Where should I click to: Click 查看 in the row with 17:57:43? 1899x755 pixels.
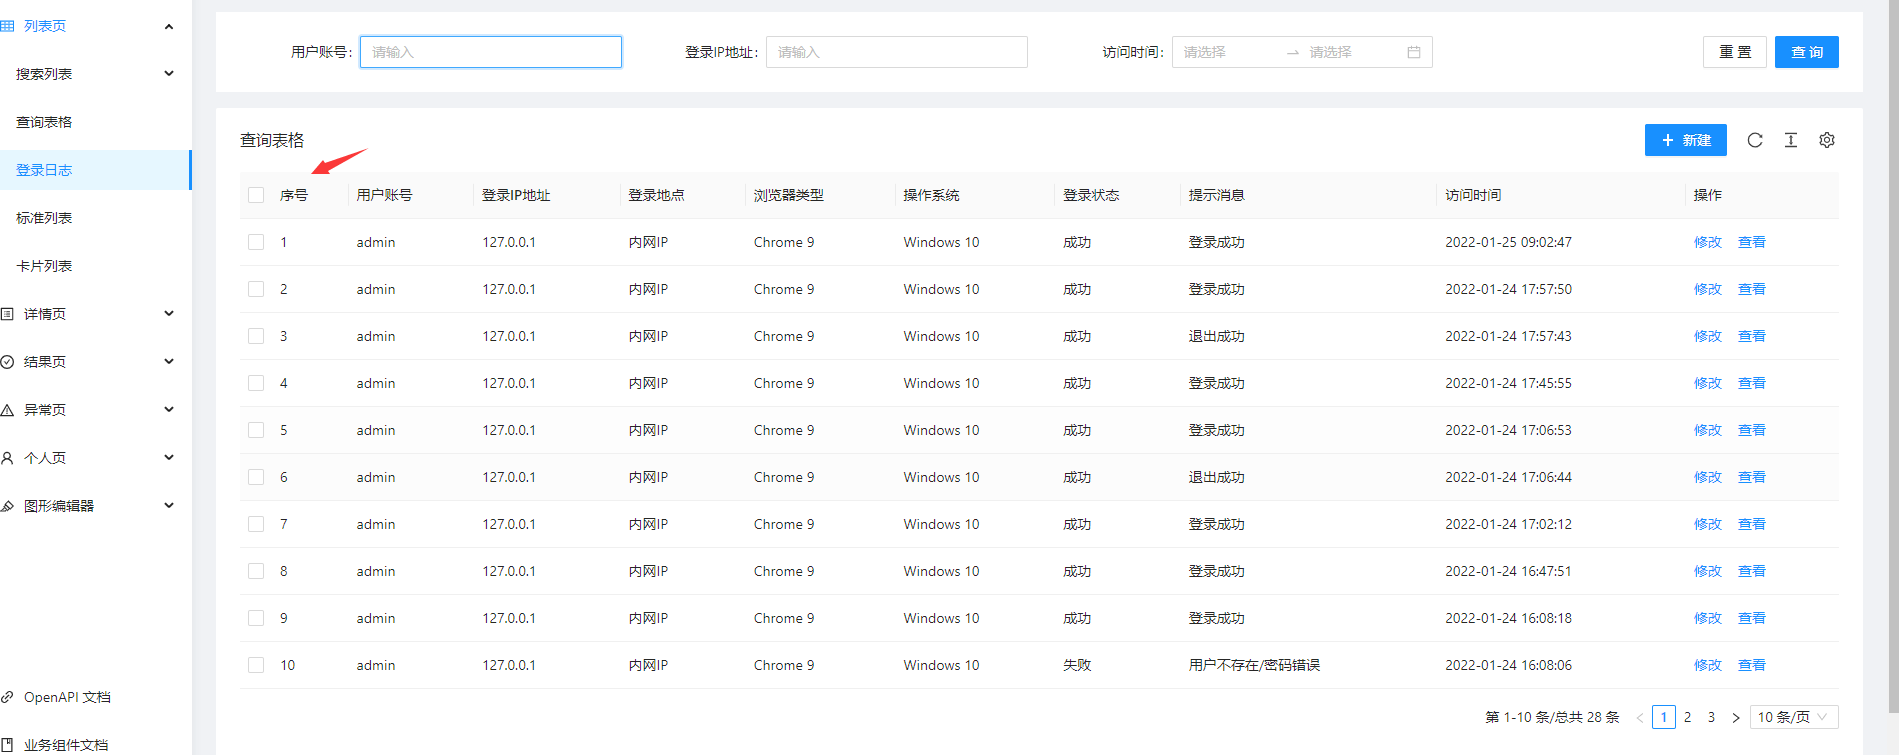(1752, 336)
